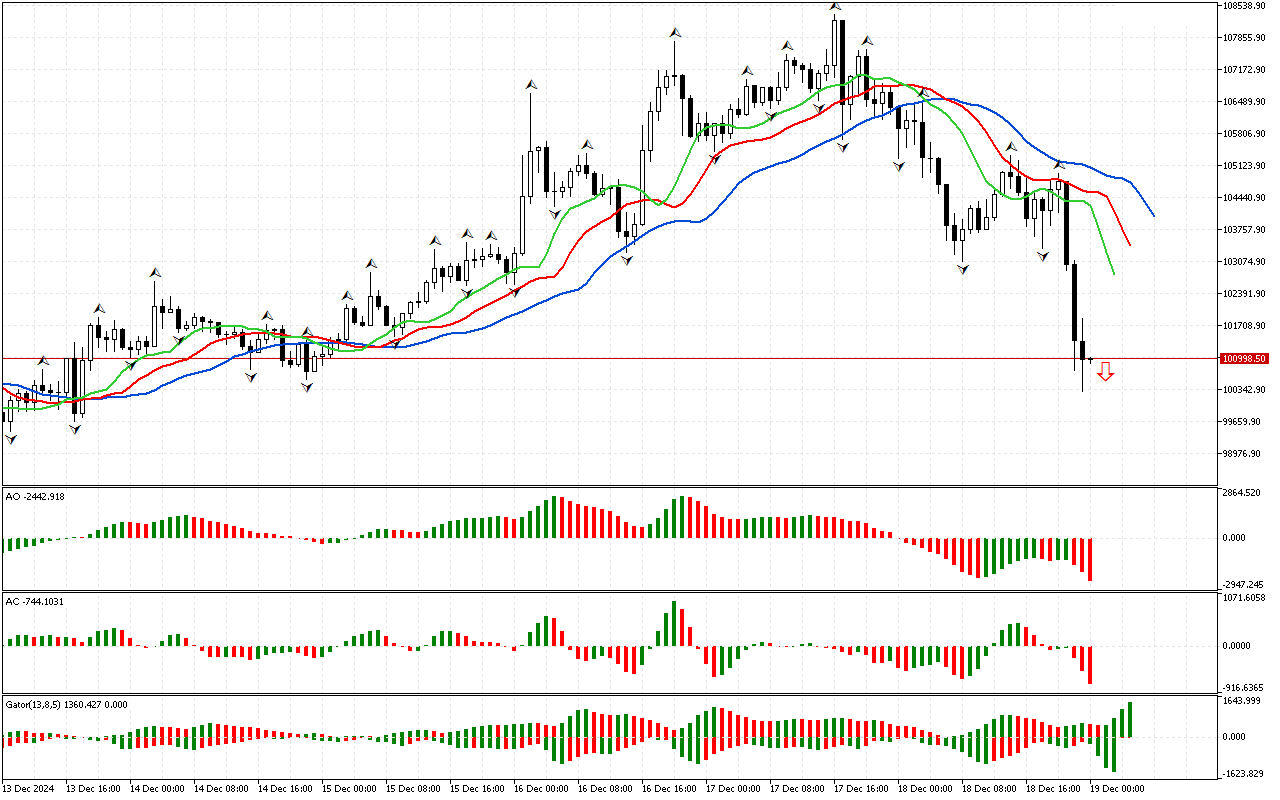Select the current price label 100998.50

tap(1245, 358)
